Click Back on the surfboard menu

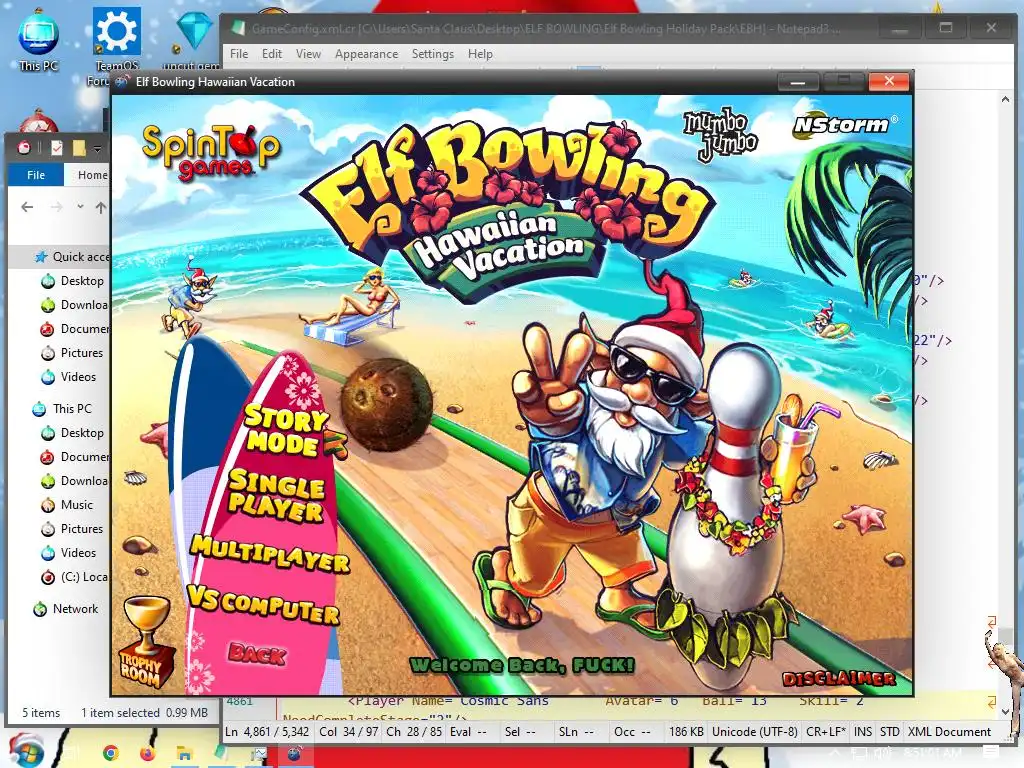pos(257,653)
